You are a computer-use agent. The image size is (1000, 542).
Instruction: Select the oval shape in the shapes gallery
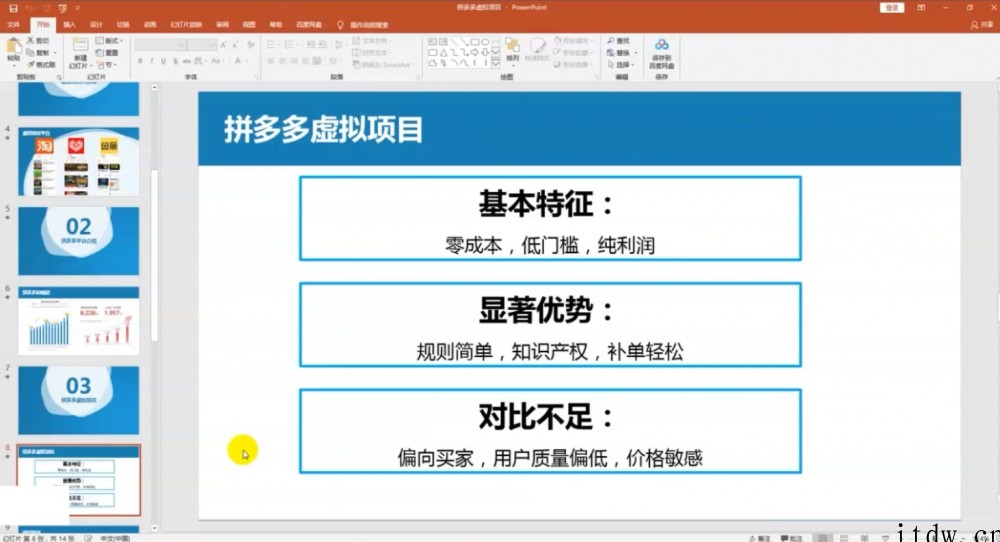tap(485, 42)
